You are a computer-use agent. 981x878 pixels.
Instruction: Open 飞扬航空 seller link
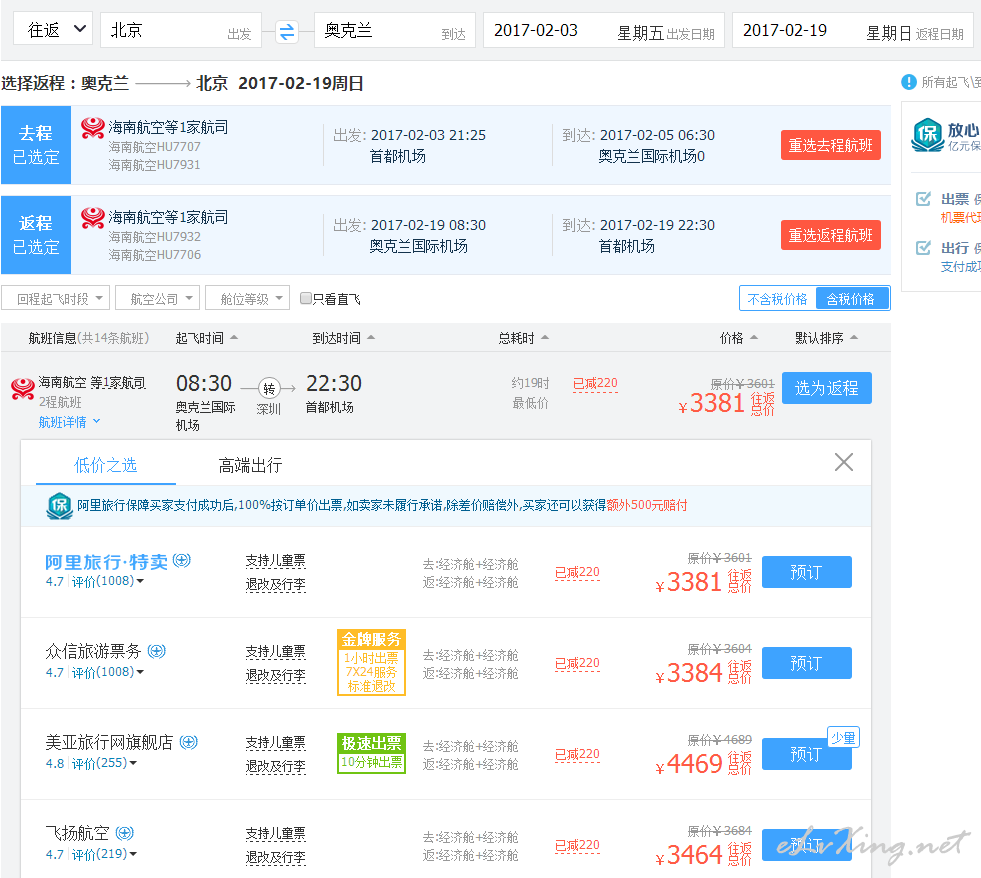(x=78, y=833)
